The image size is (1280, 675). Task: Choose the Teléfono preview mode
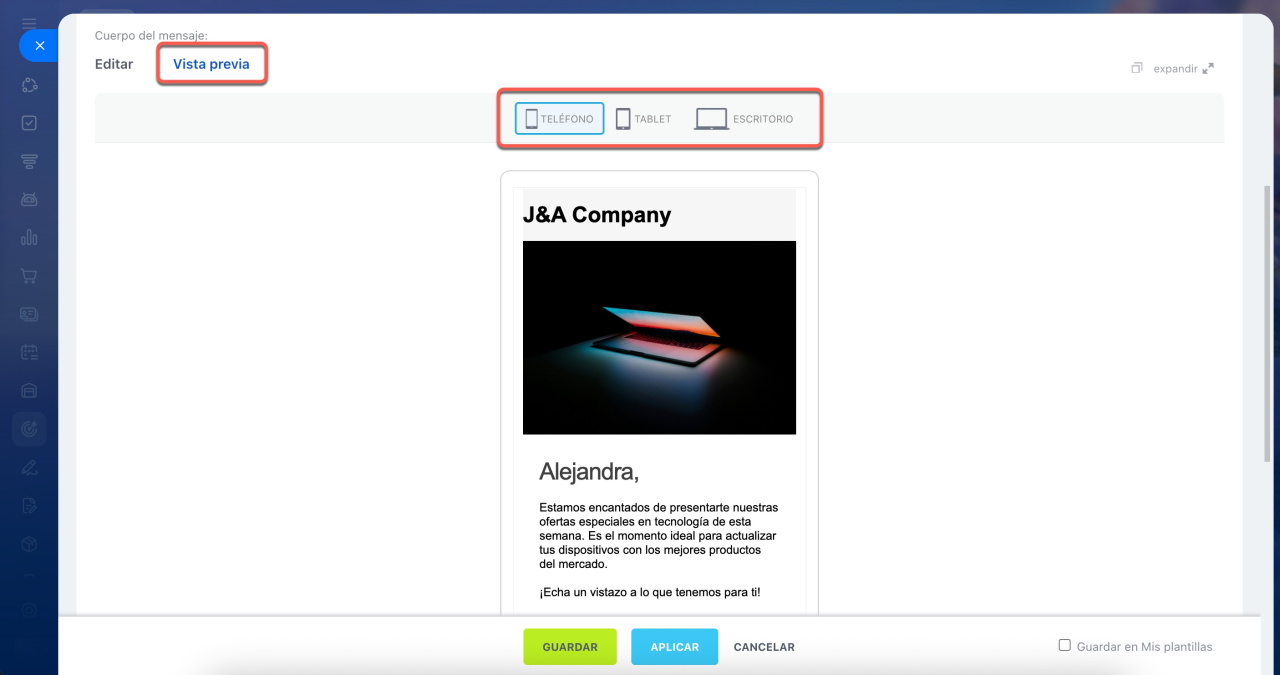[560, 119]
